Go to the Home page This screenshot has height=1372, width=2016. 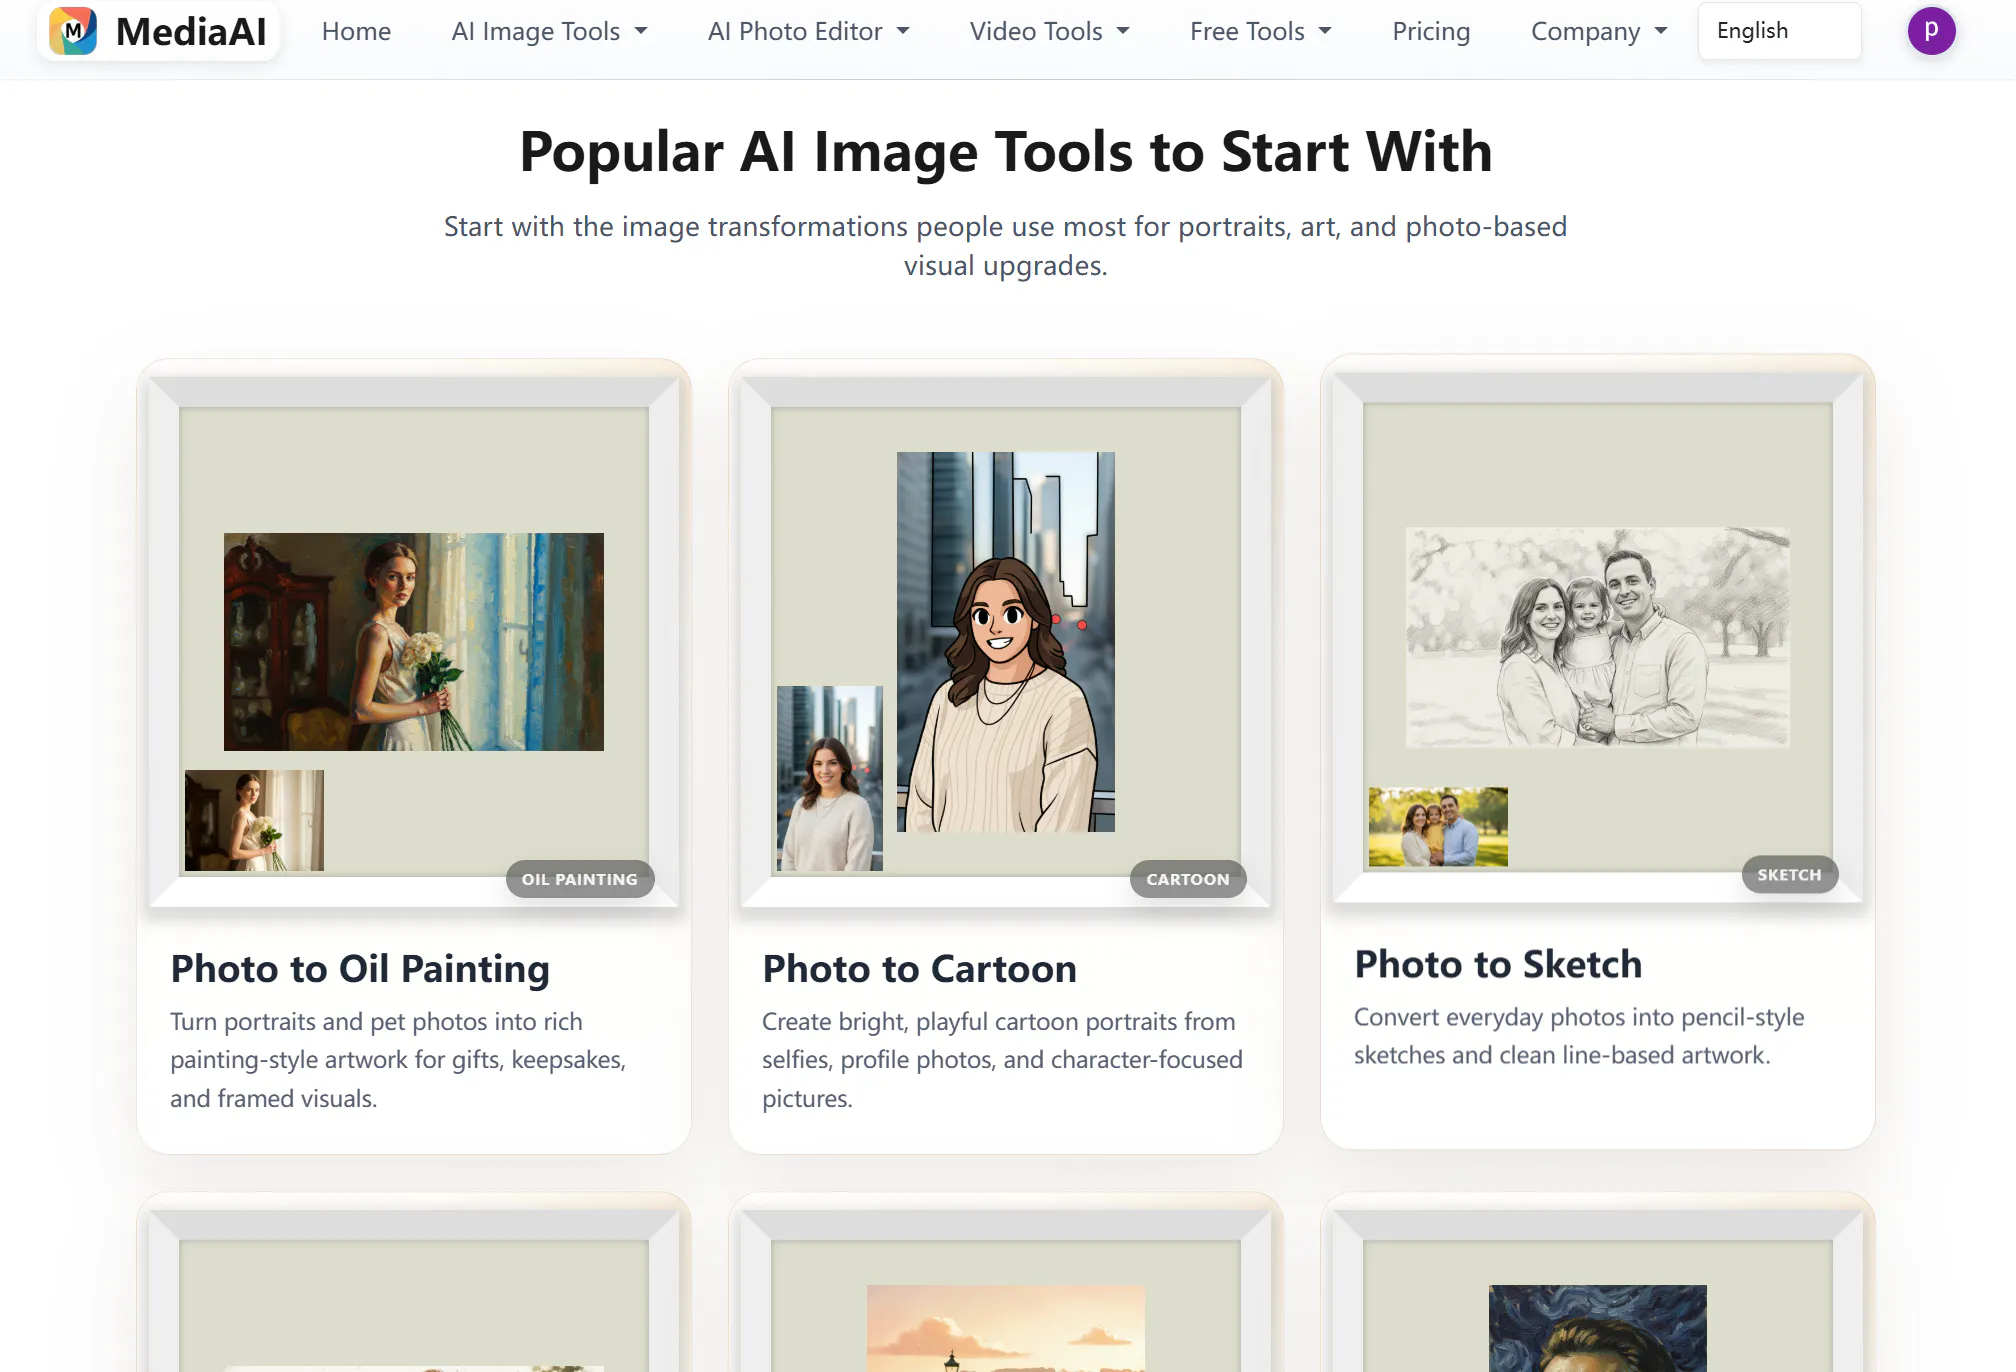point(356,31)
